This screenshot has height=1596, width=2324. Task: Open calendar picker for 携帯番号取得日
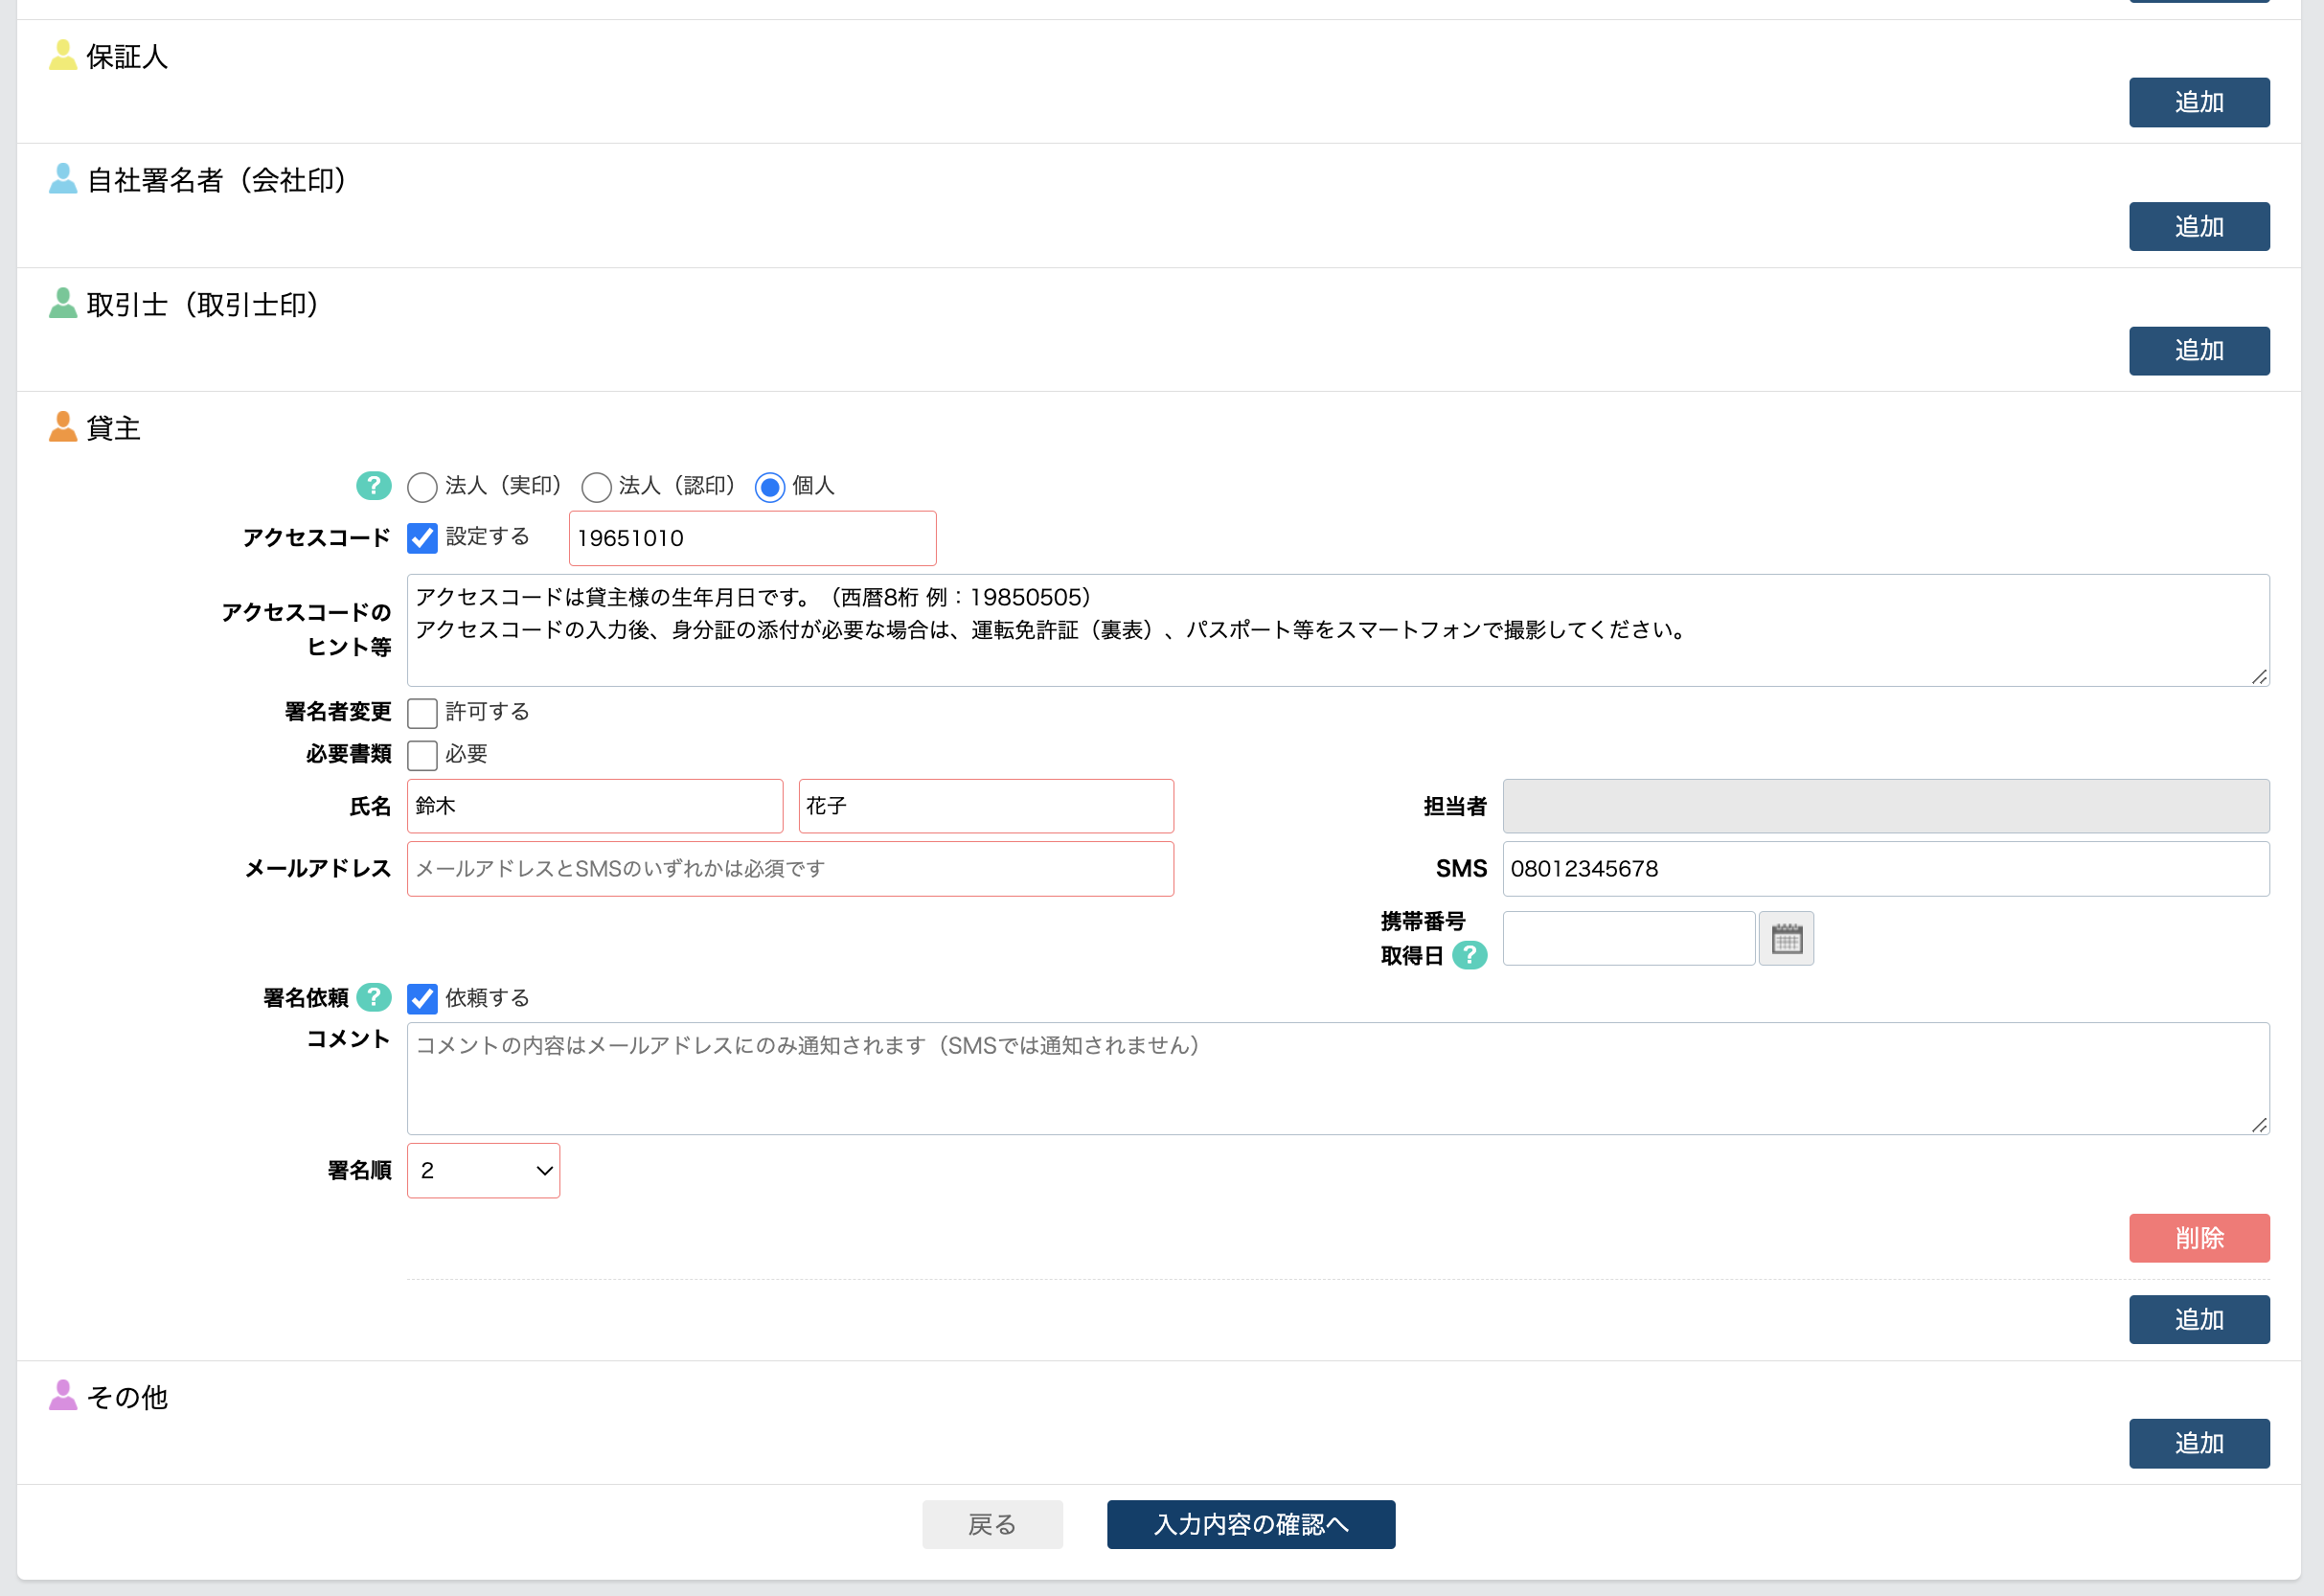(x=1786, y=938)
